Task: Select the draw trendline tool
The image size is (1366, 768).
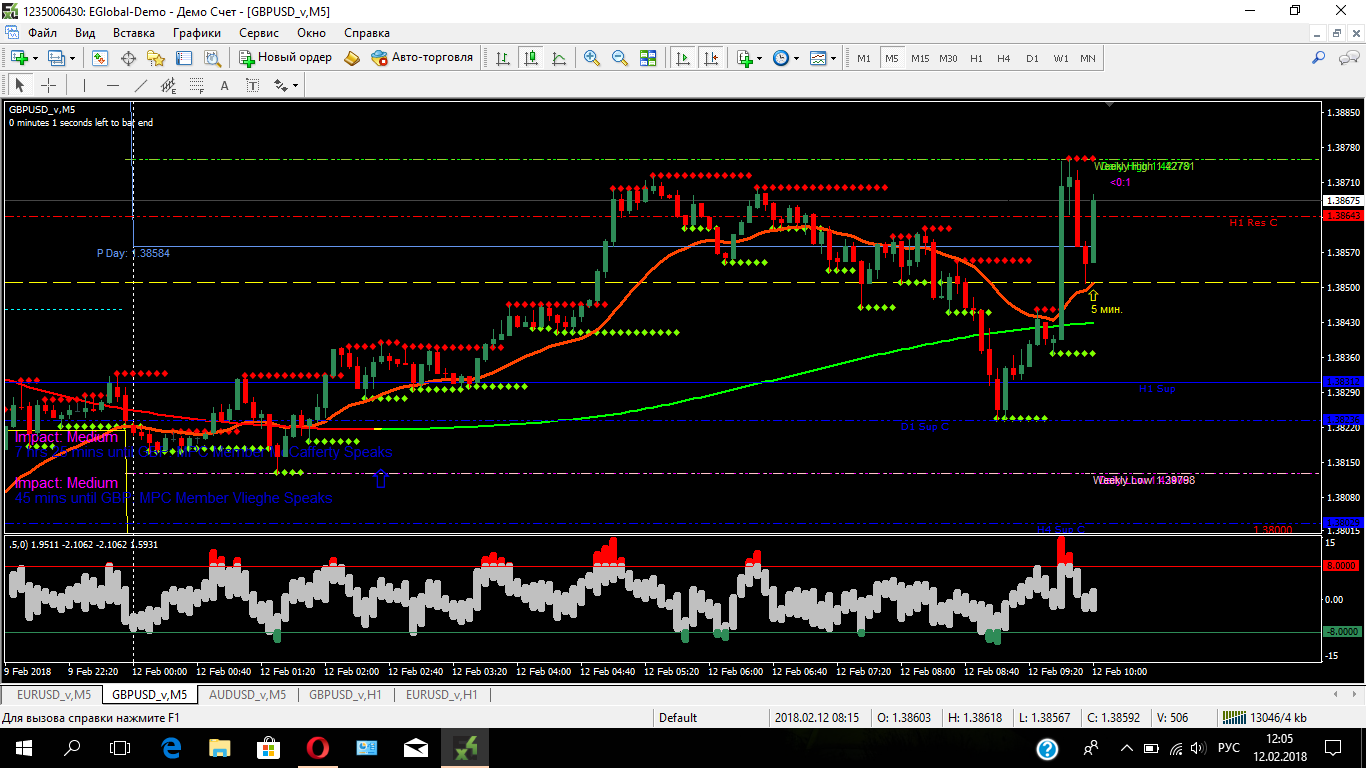Action: (141, 85)
